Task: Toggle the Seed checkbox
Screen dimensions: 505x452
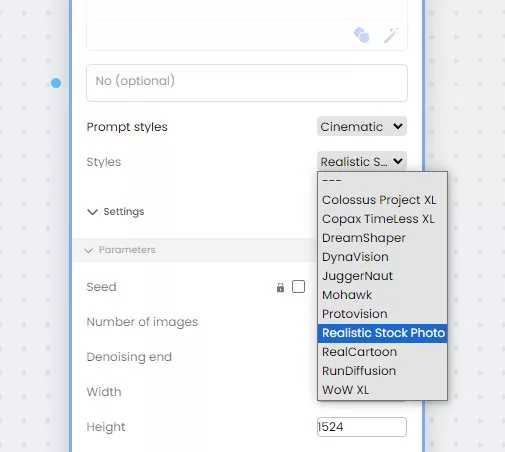Action: pos(298,287)
